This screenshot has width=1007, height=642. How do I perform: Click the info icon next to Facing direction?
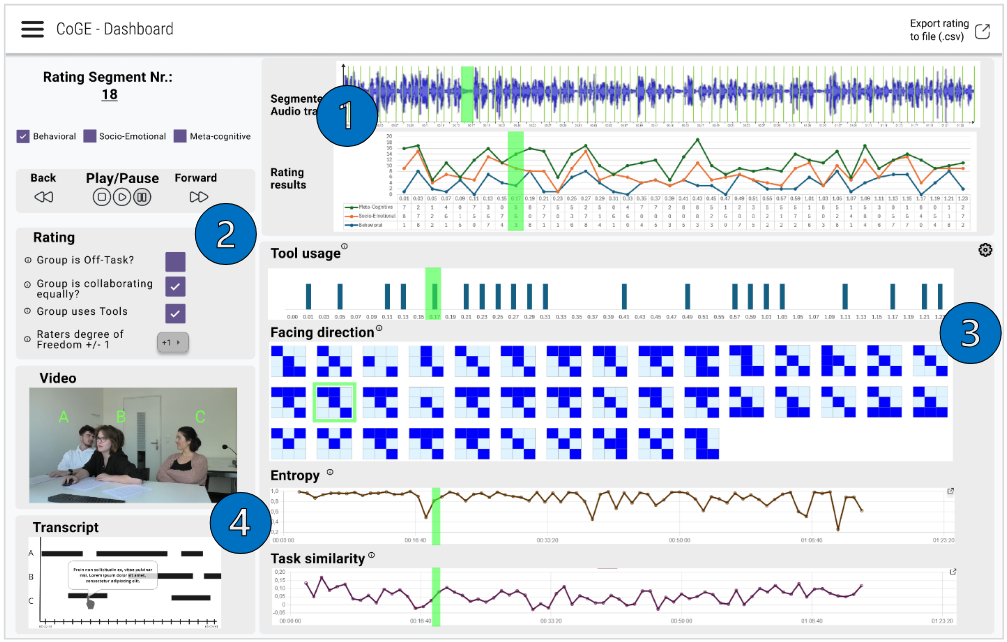(379, 328)
